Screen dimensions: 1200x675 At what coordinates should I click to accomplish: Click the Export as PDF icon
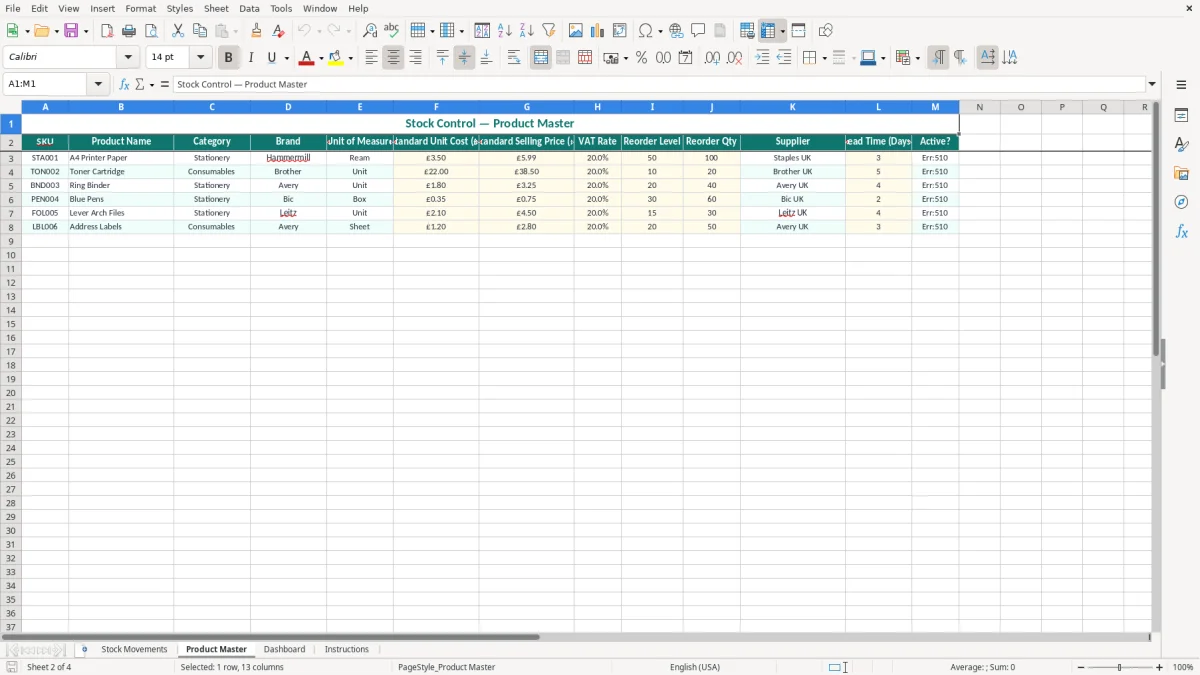pyautogui.click(x=107, y=31)
